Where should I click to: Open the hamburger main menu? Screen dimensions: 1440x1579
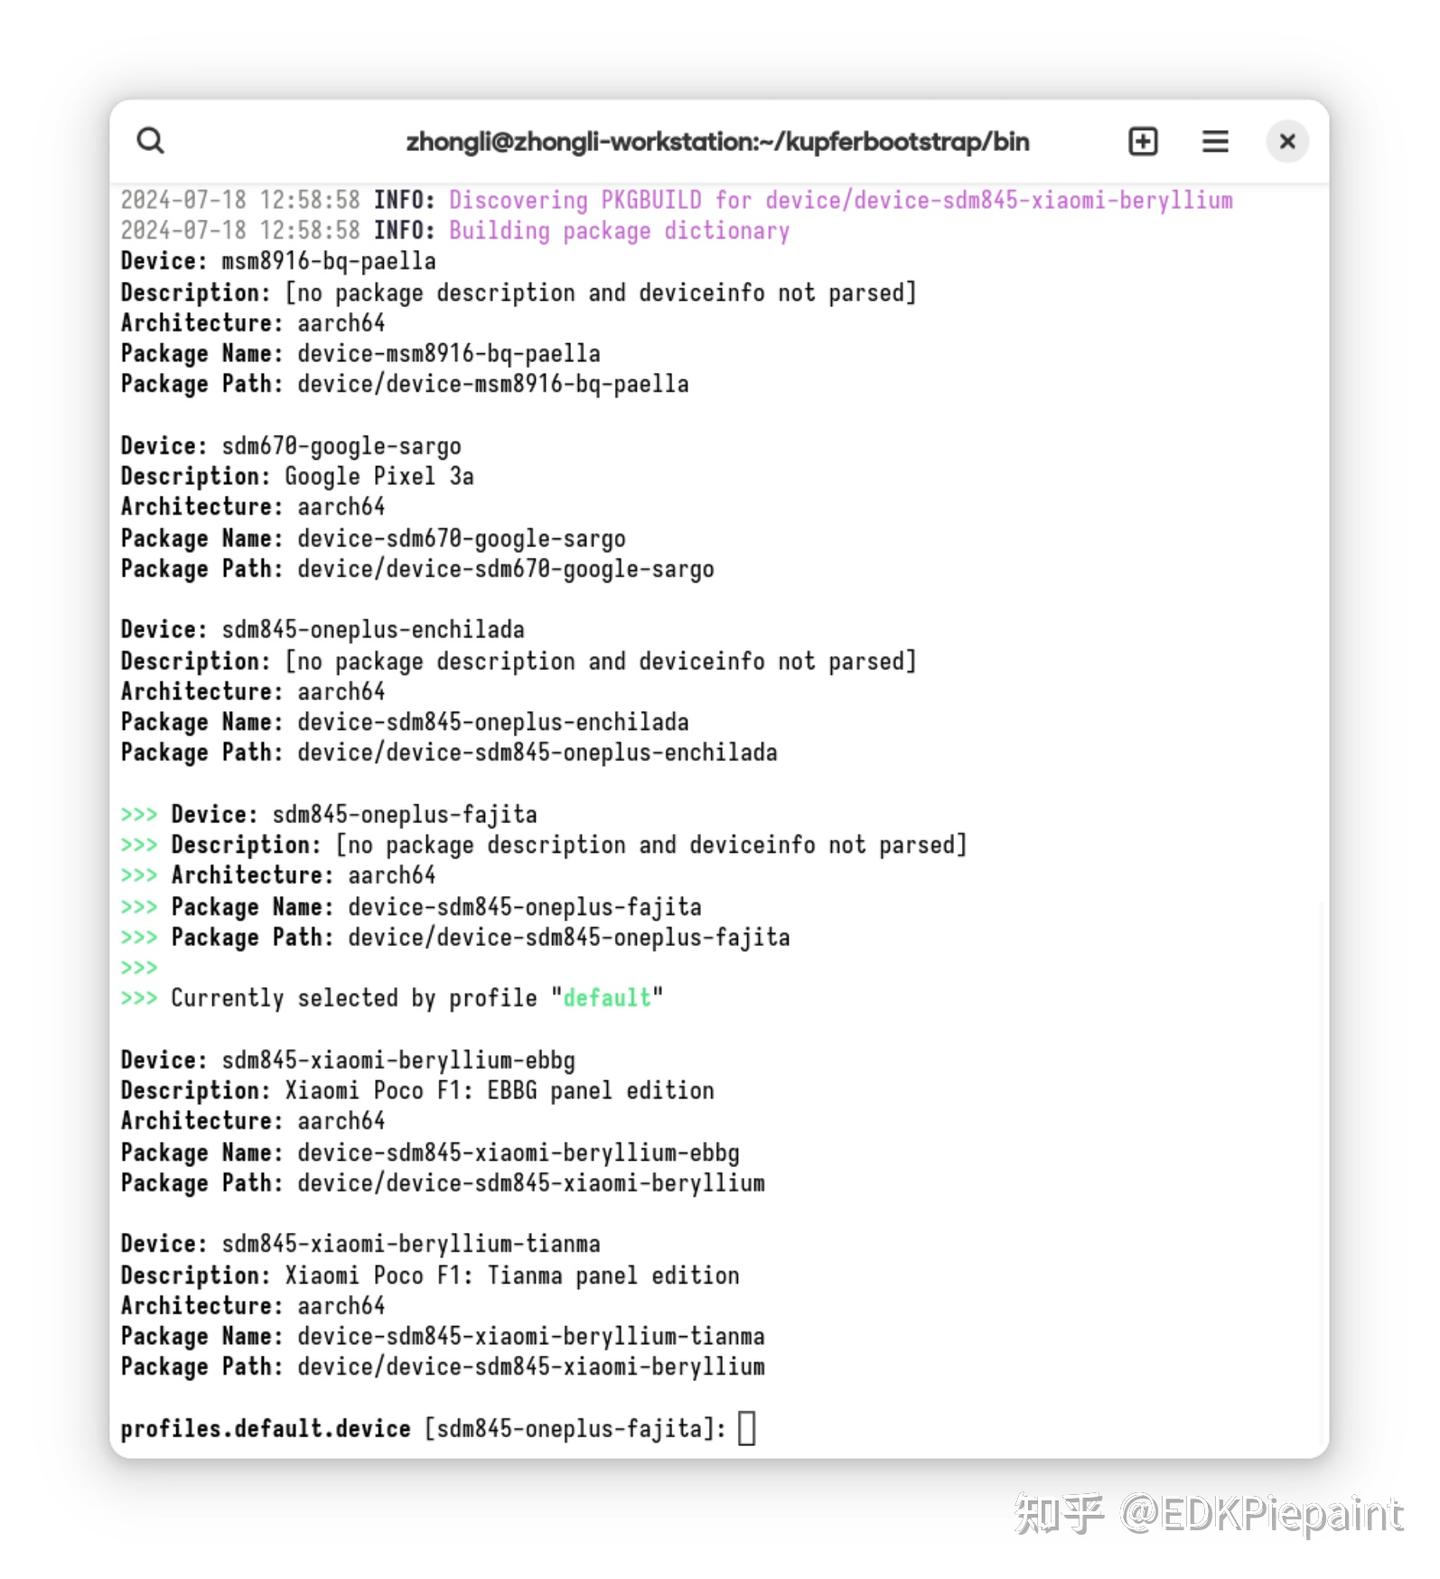click(x=1215, y=141)
